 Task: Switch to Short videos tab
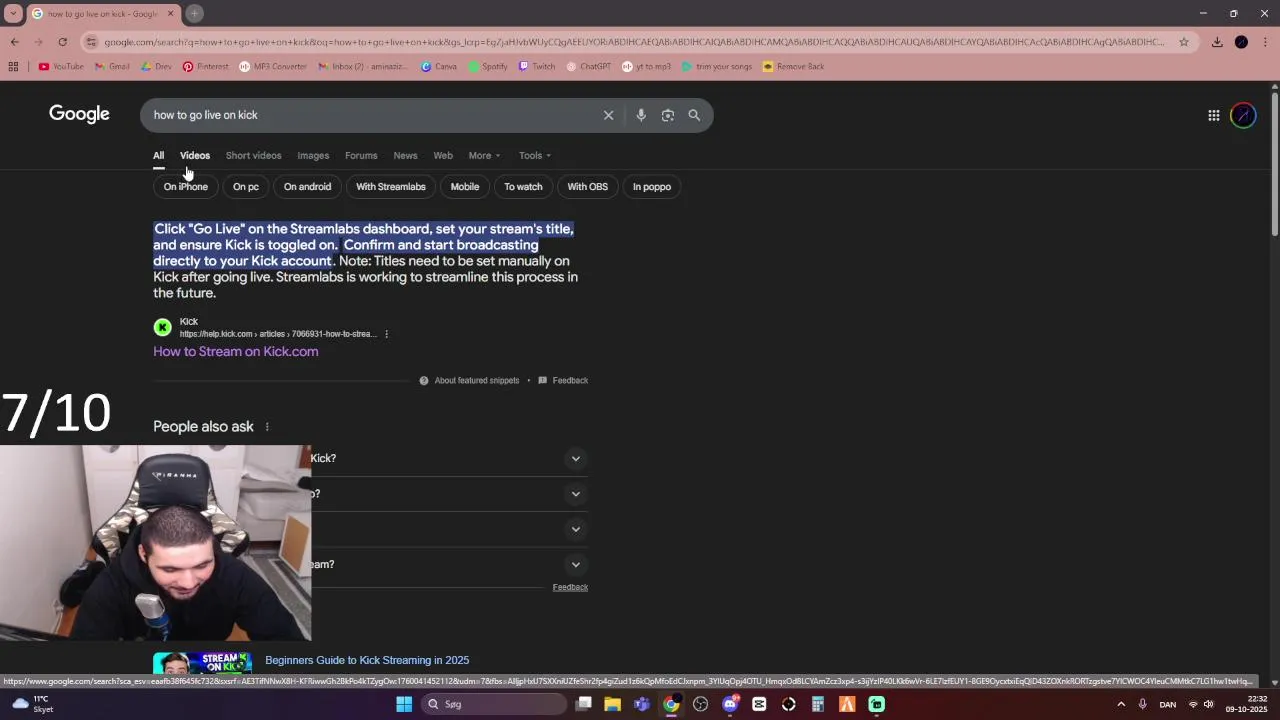click(x=253, y=155)
